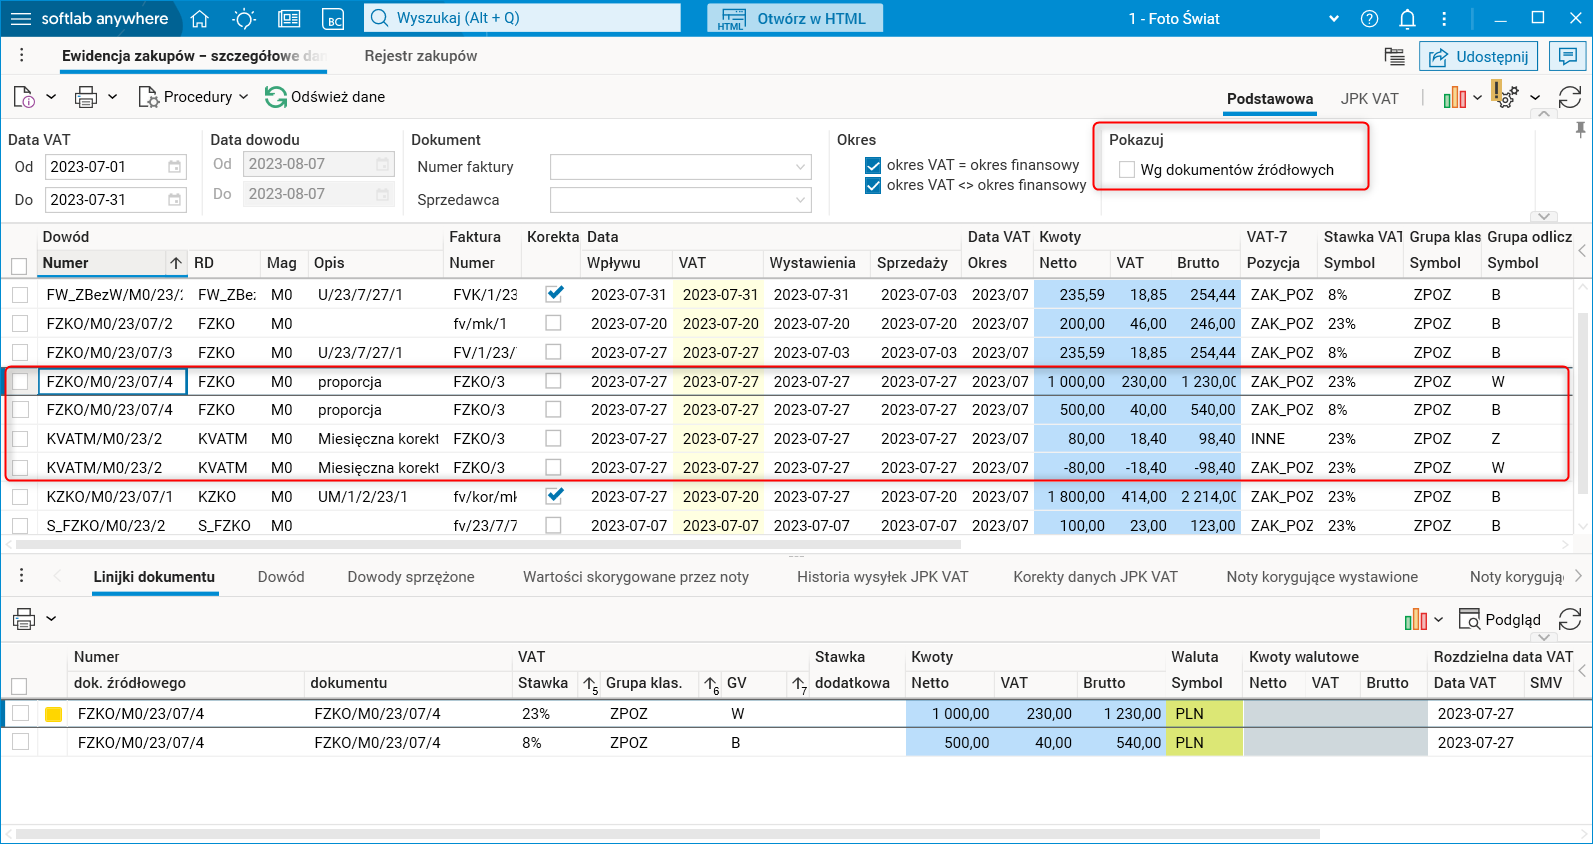The height and width of the screenshot is (844, 1593).
Task: Click the printer icon in the top toolbar
Action: pos(86,97)
